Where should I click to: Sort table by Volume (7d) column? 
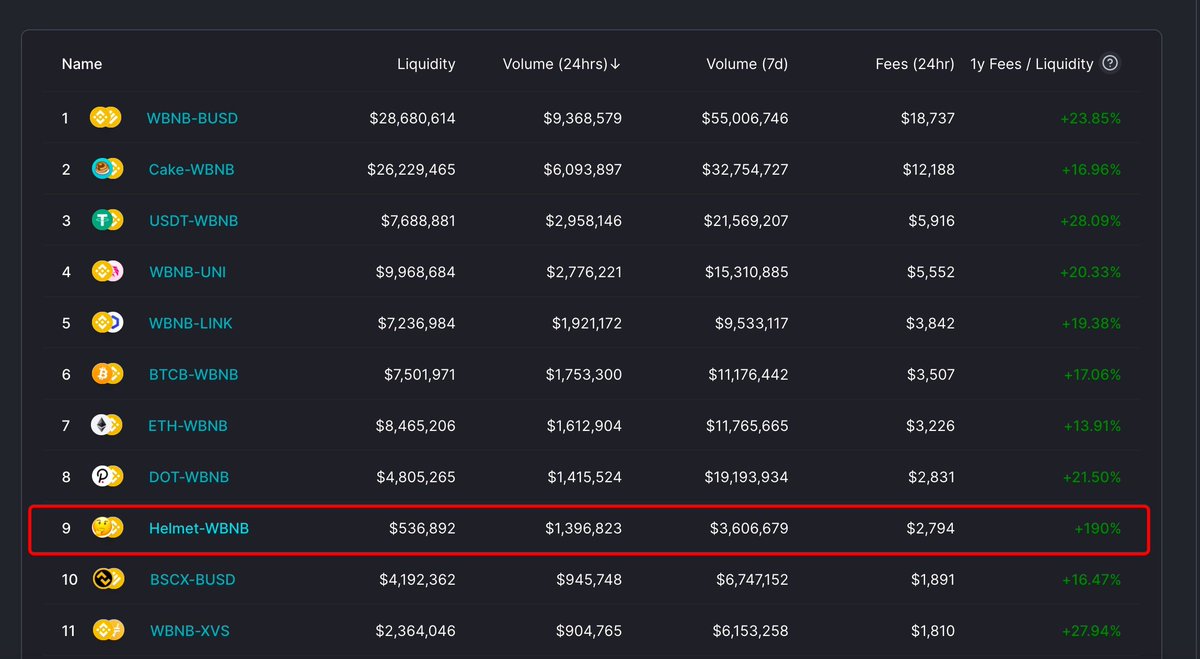pyautogui.click(x=747, y=64)
